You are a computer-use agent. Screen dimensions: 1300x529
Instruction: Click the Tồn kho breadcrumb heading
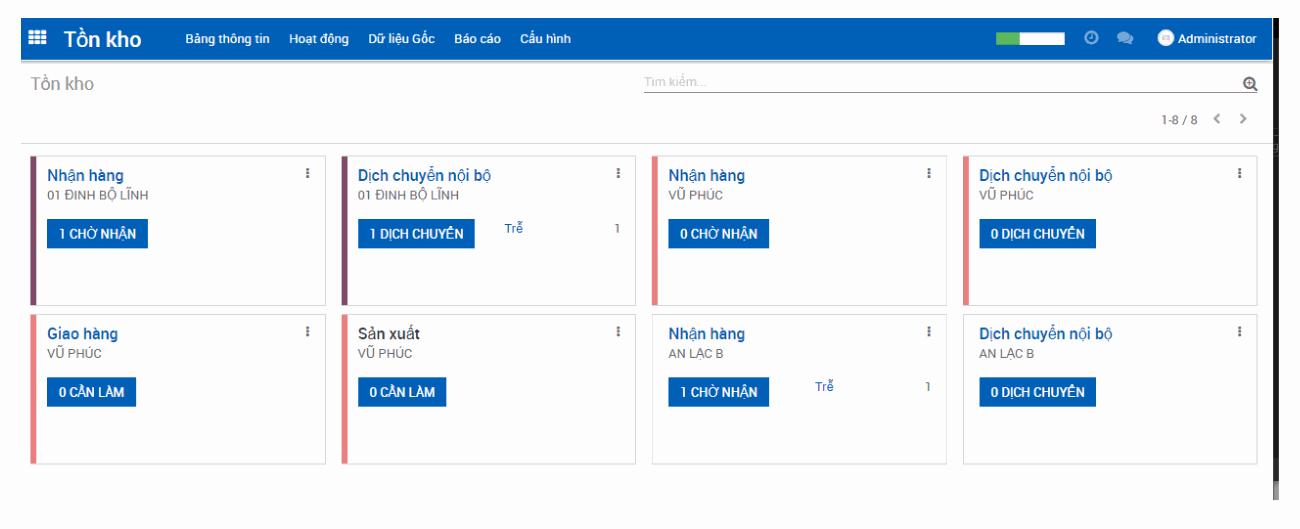[x=62, y=84]
